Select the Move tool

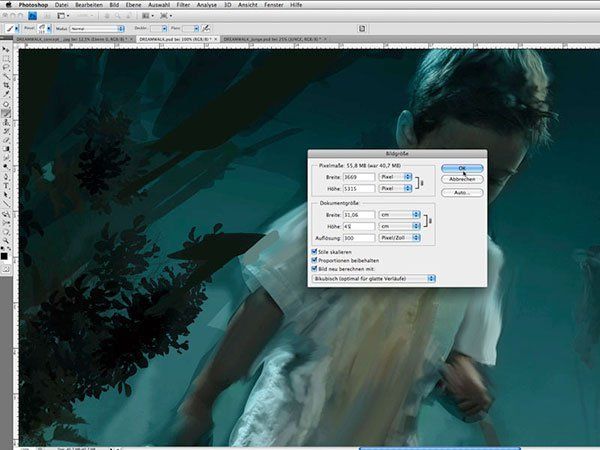pyautogui.click(x=6, y=50)
